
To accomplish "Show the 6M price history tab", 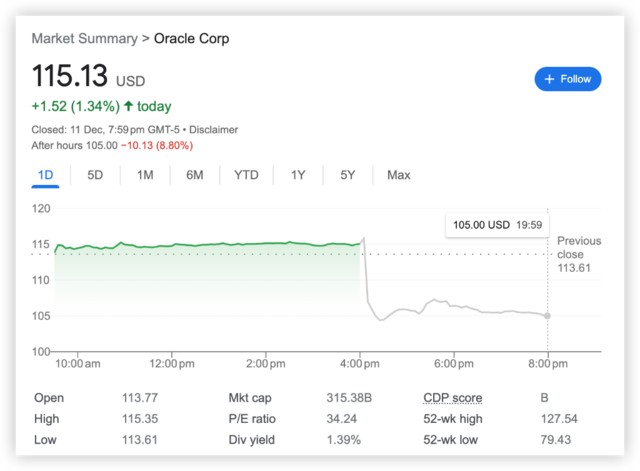I will (x=194, y=175).
